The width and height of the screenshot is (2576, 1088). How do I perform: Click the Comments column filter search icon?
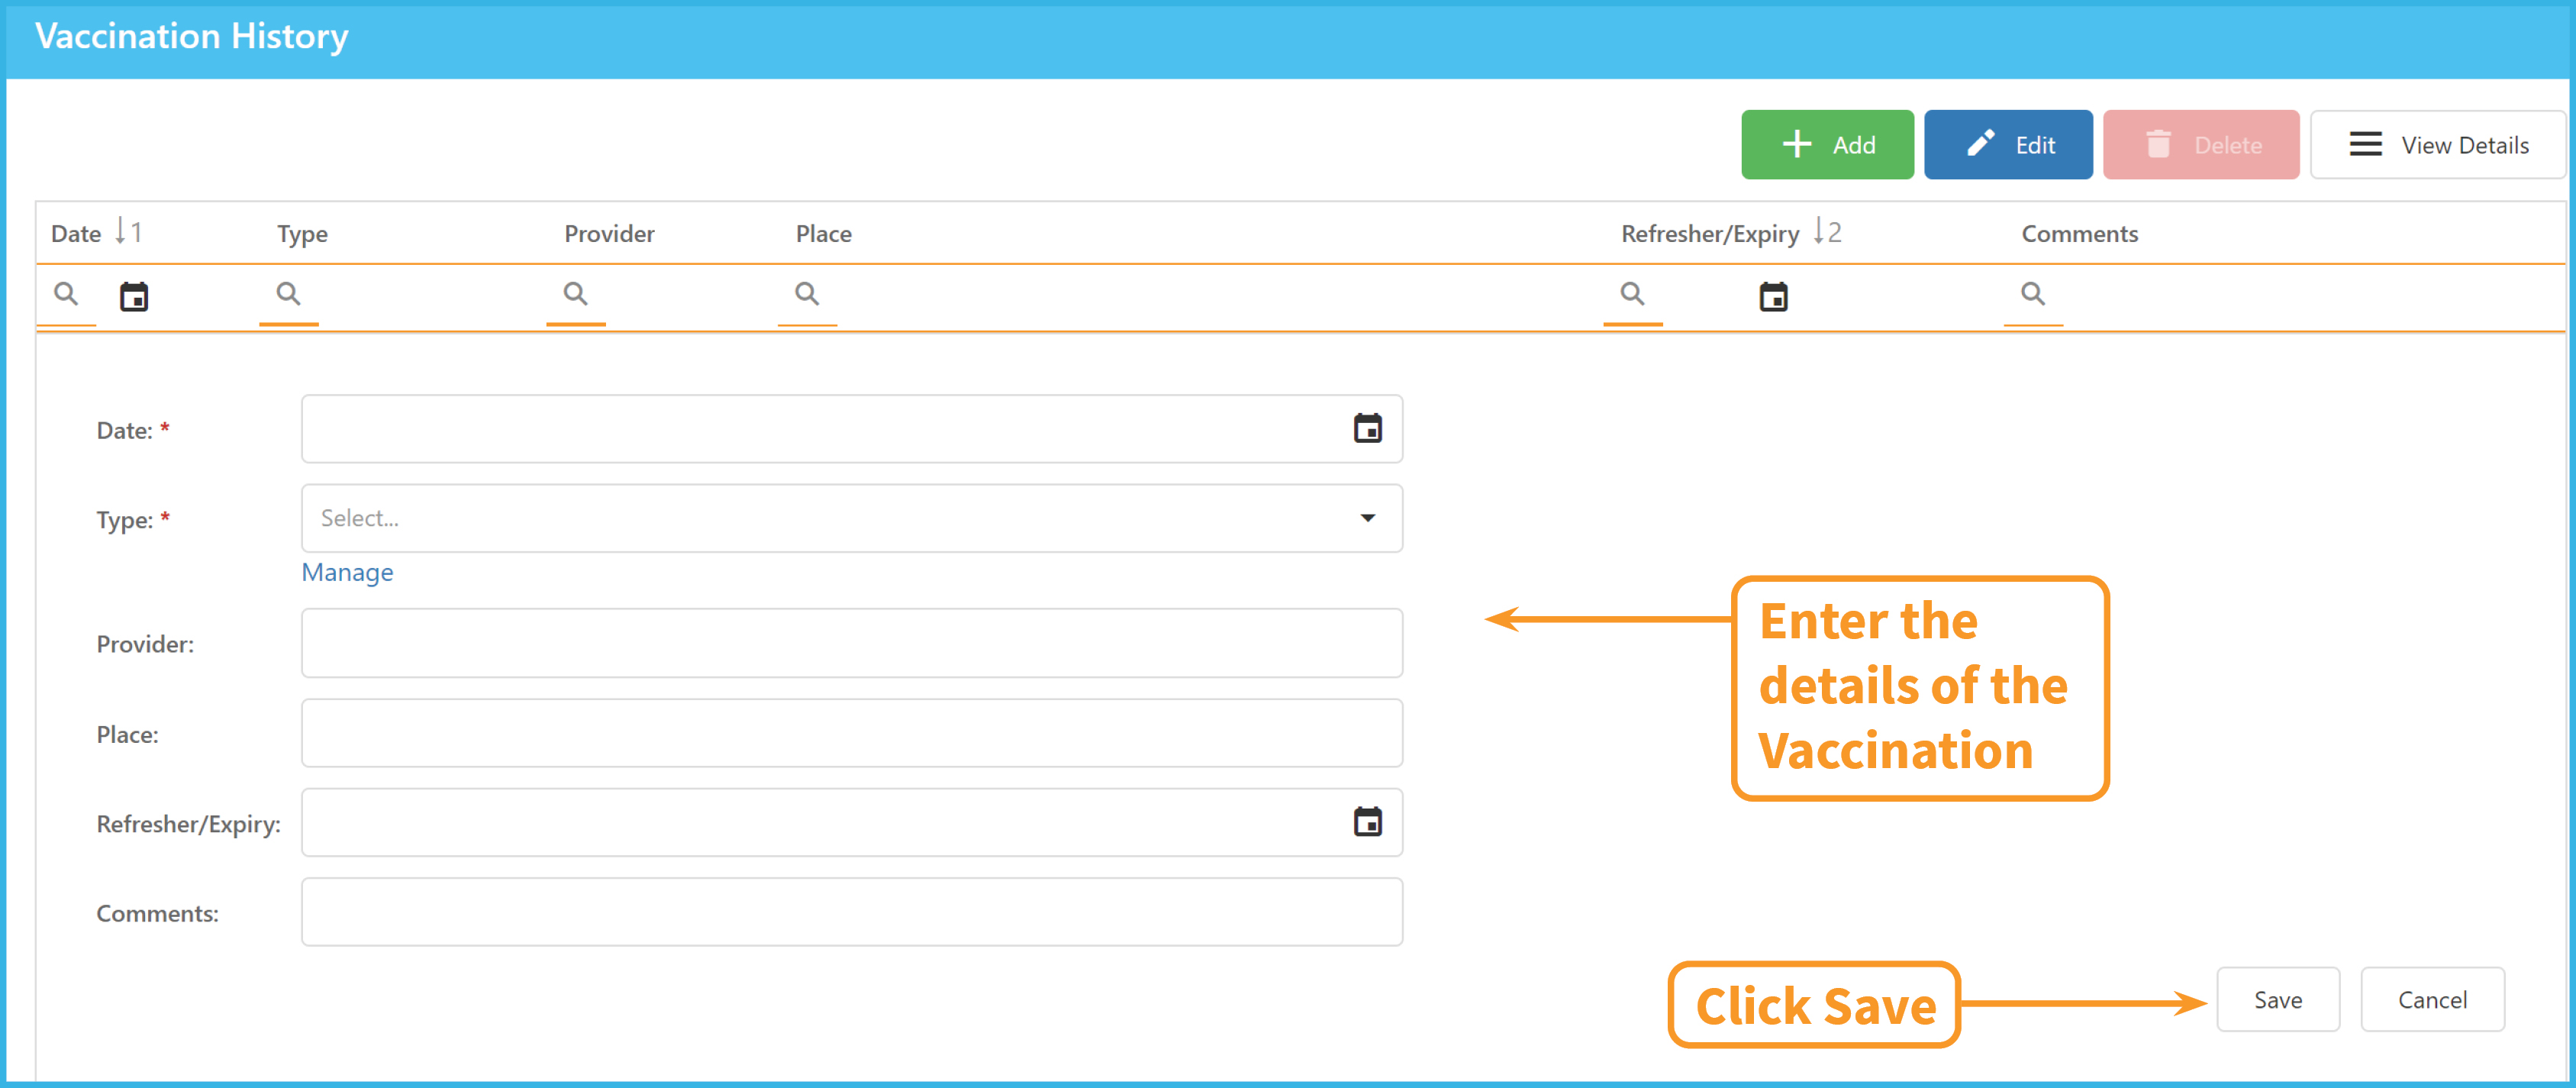coord(2033,294)
